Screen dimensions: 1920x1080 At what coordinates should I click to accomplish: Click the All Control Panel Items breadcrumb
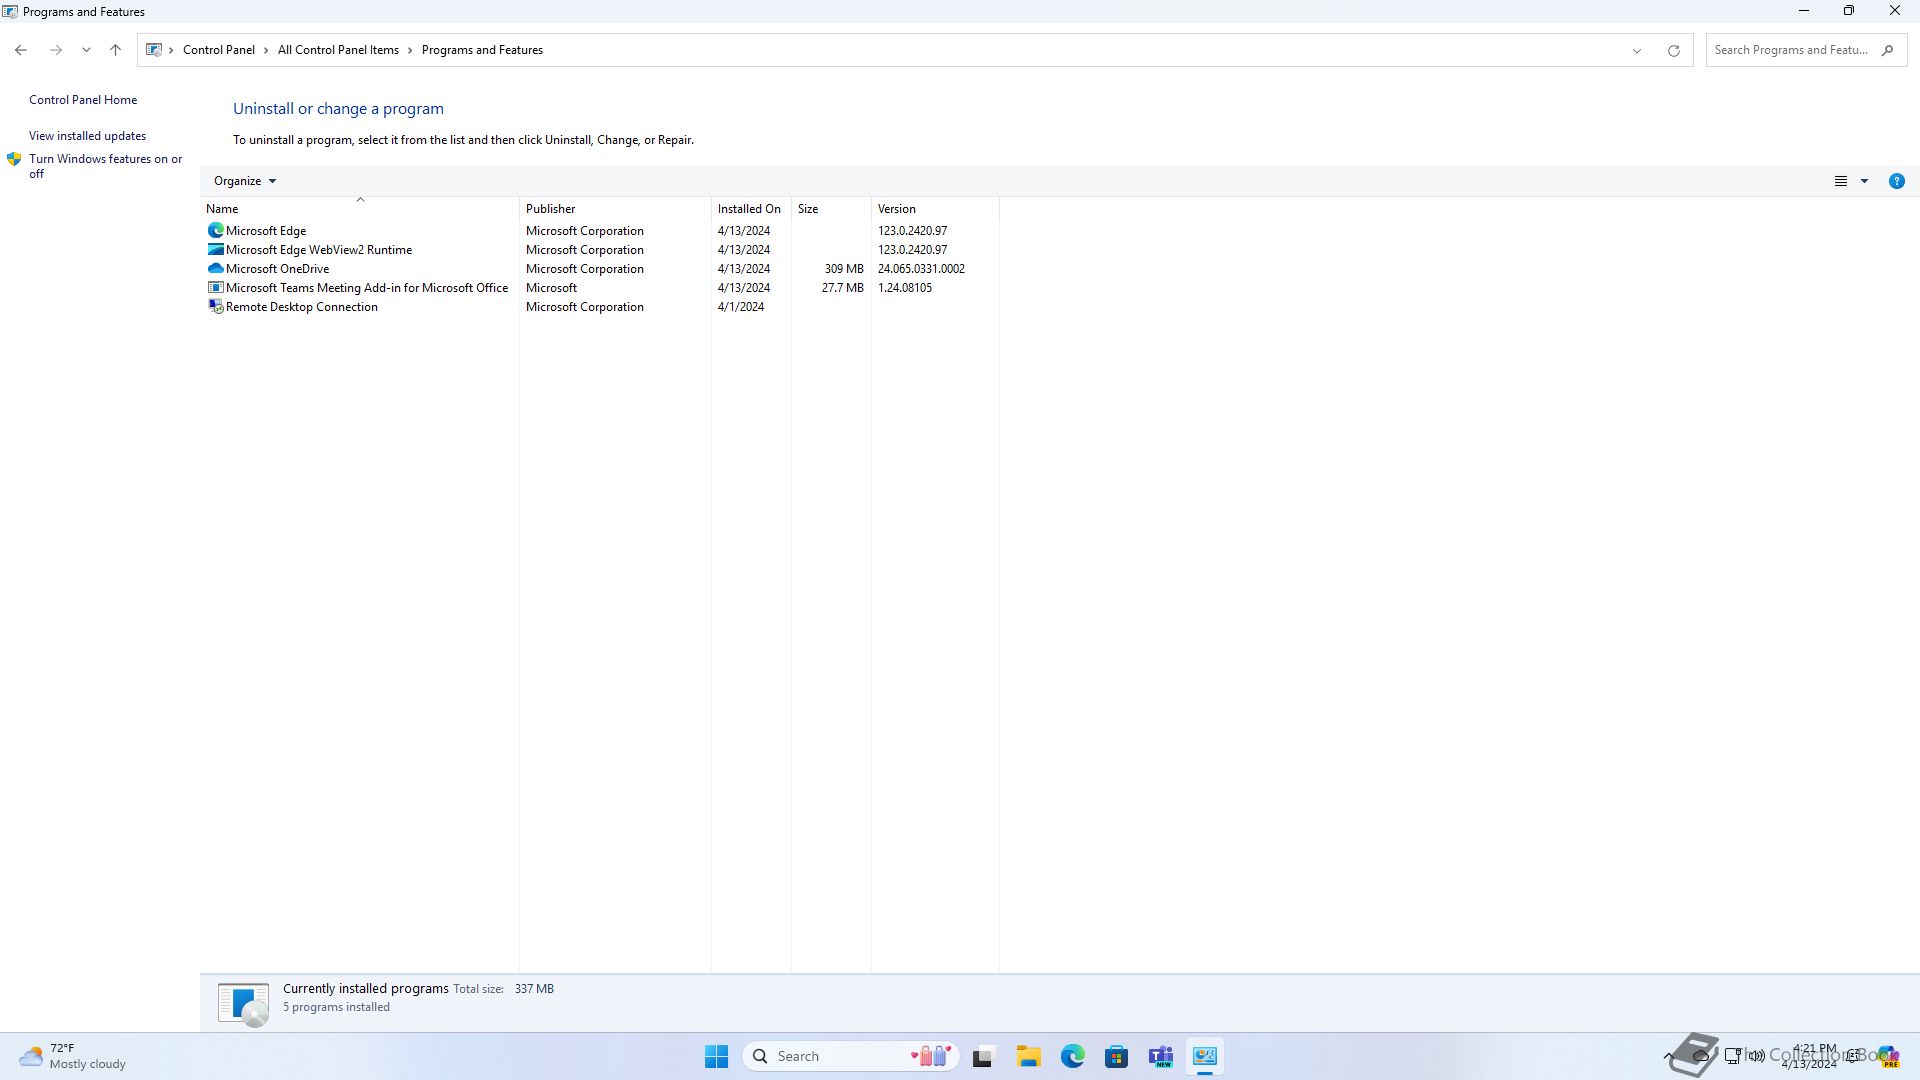(338, 50)
